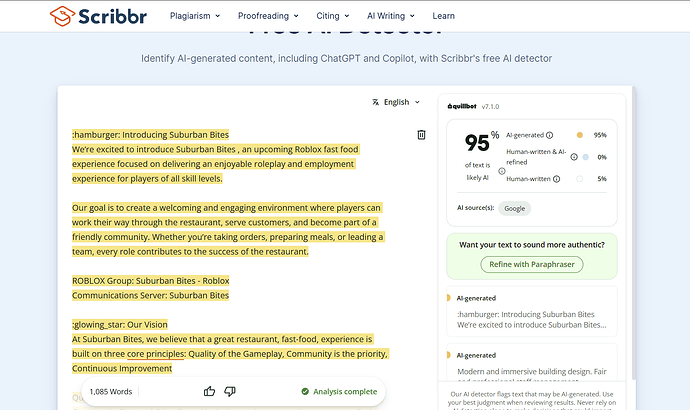
Task: Click the Citing dropdown chevron
Action: click(347, 16)
